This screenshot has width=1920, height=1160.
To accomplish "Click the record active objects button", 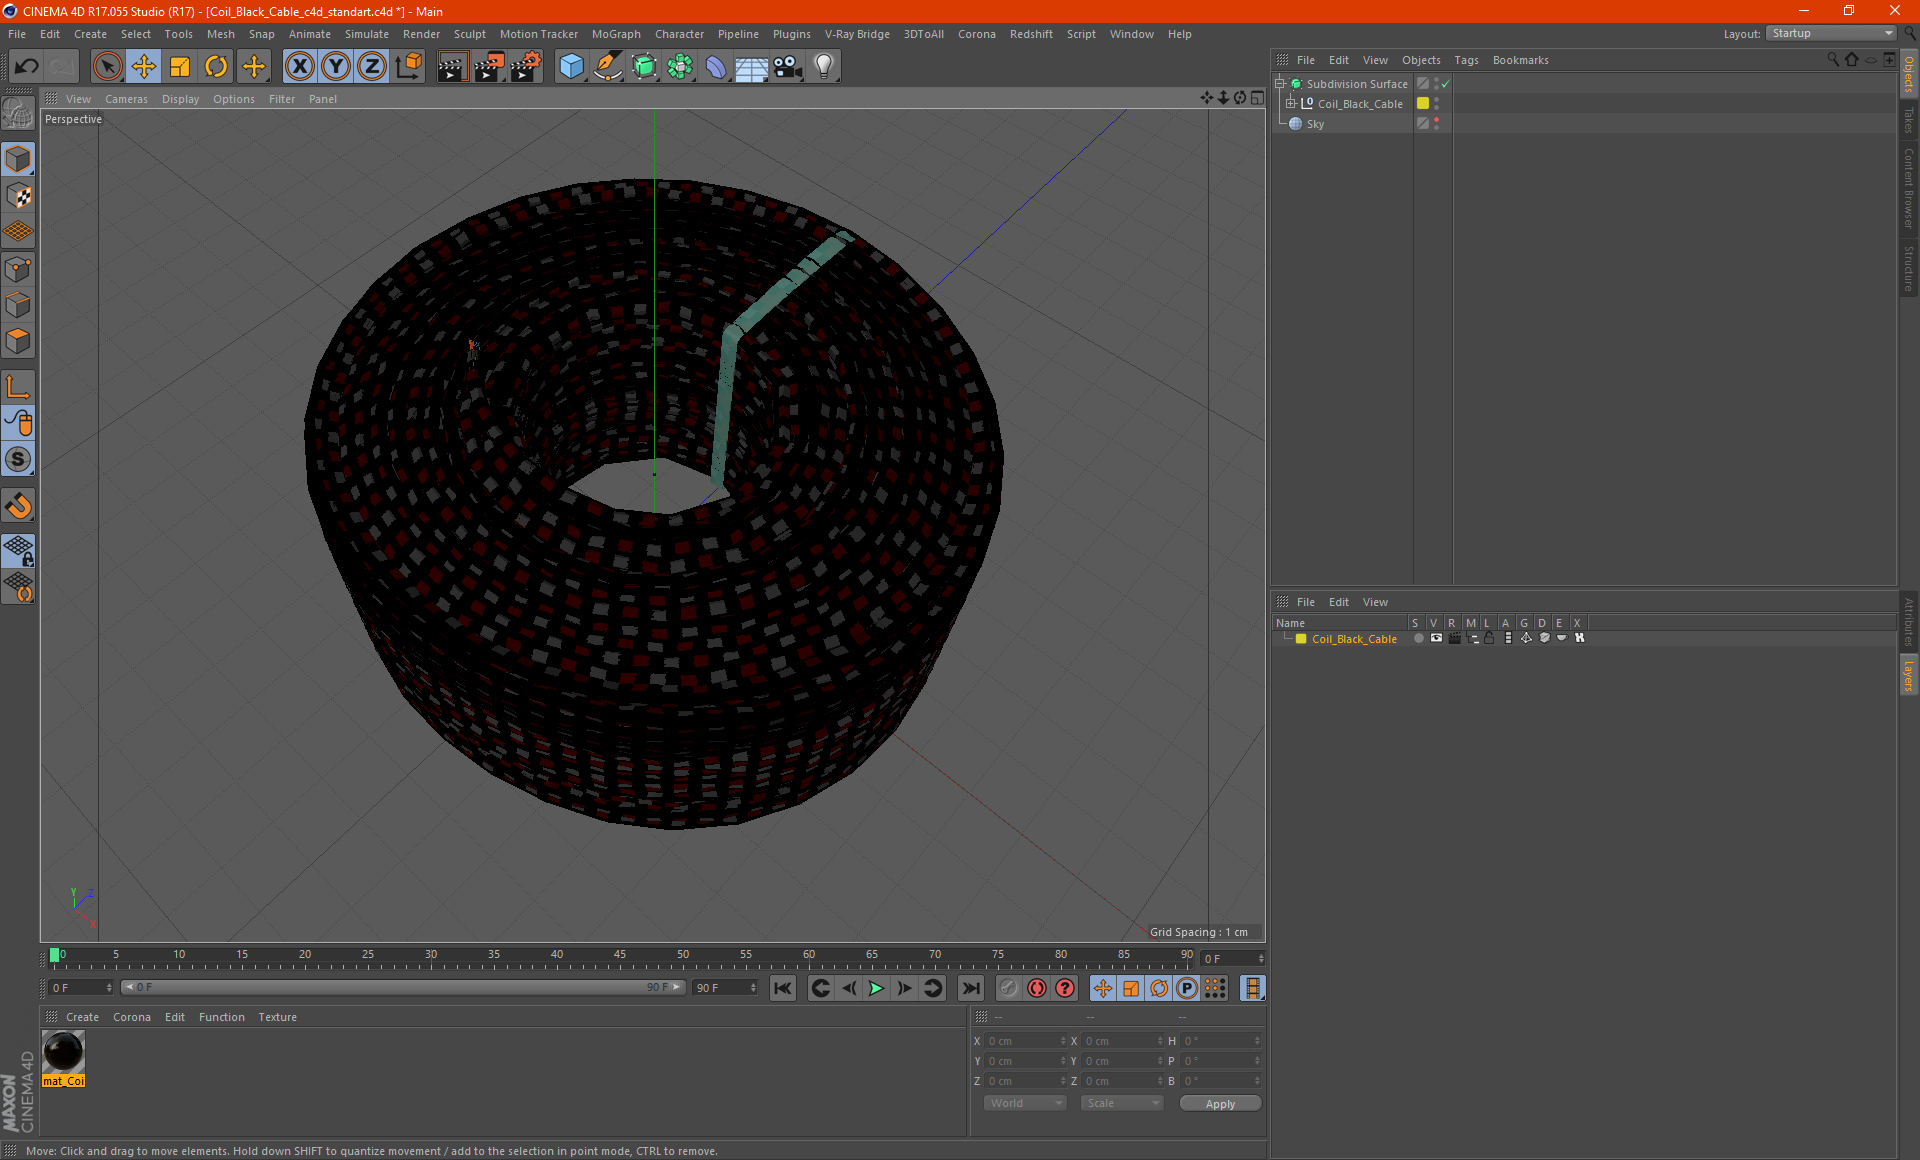I will 1008,988.
